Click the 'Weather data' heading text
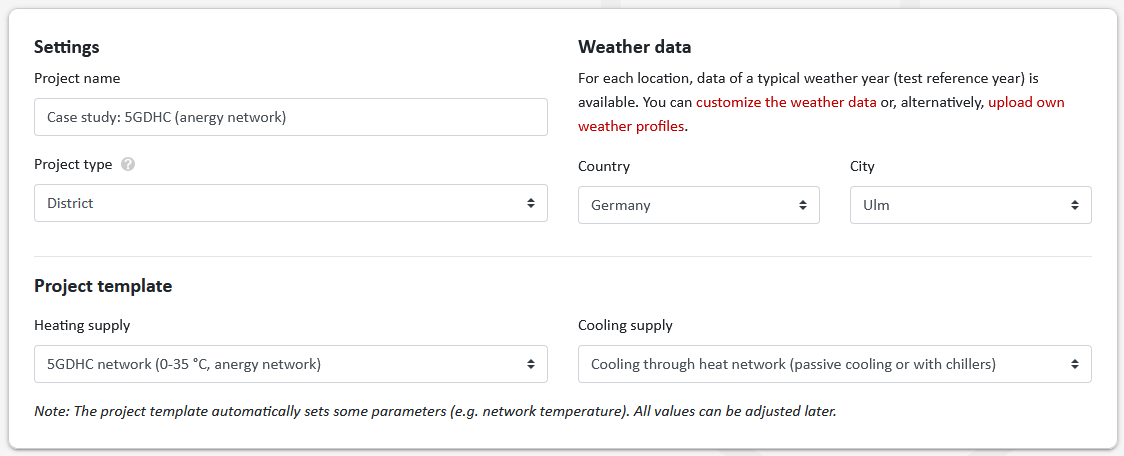The image size is (1124, 456). (x=634, y=47)
